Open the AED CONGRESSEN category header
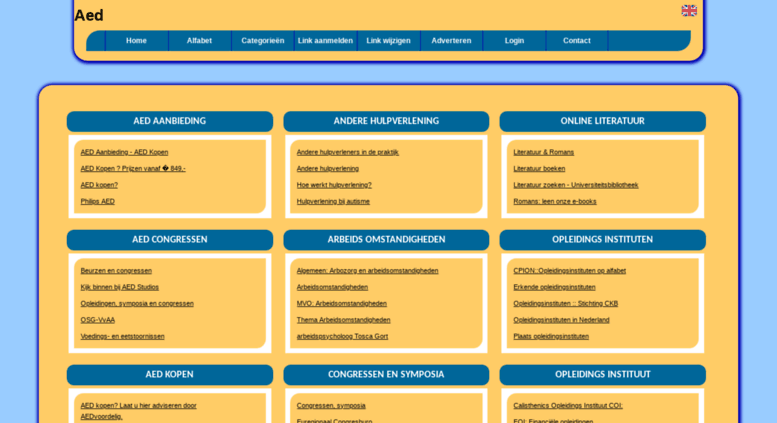This screenshot has width=777, height=423. coord(169,239)
